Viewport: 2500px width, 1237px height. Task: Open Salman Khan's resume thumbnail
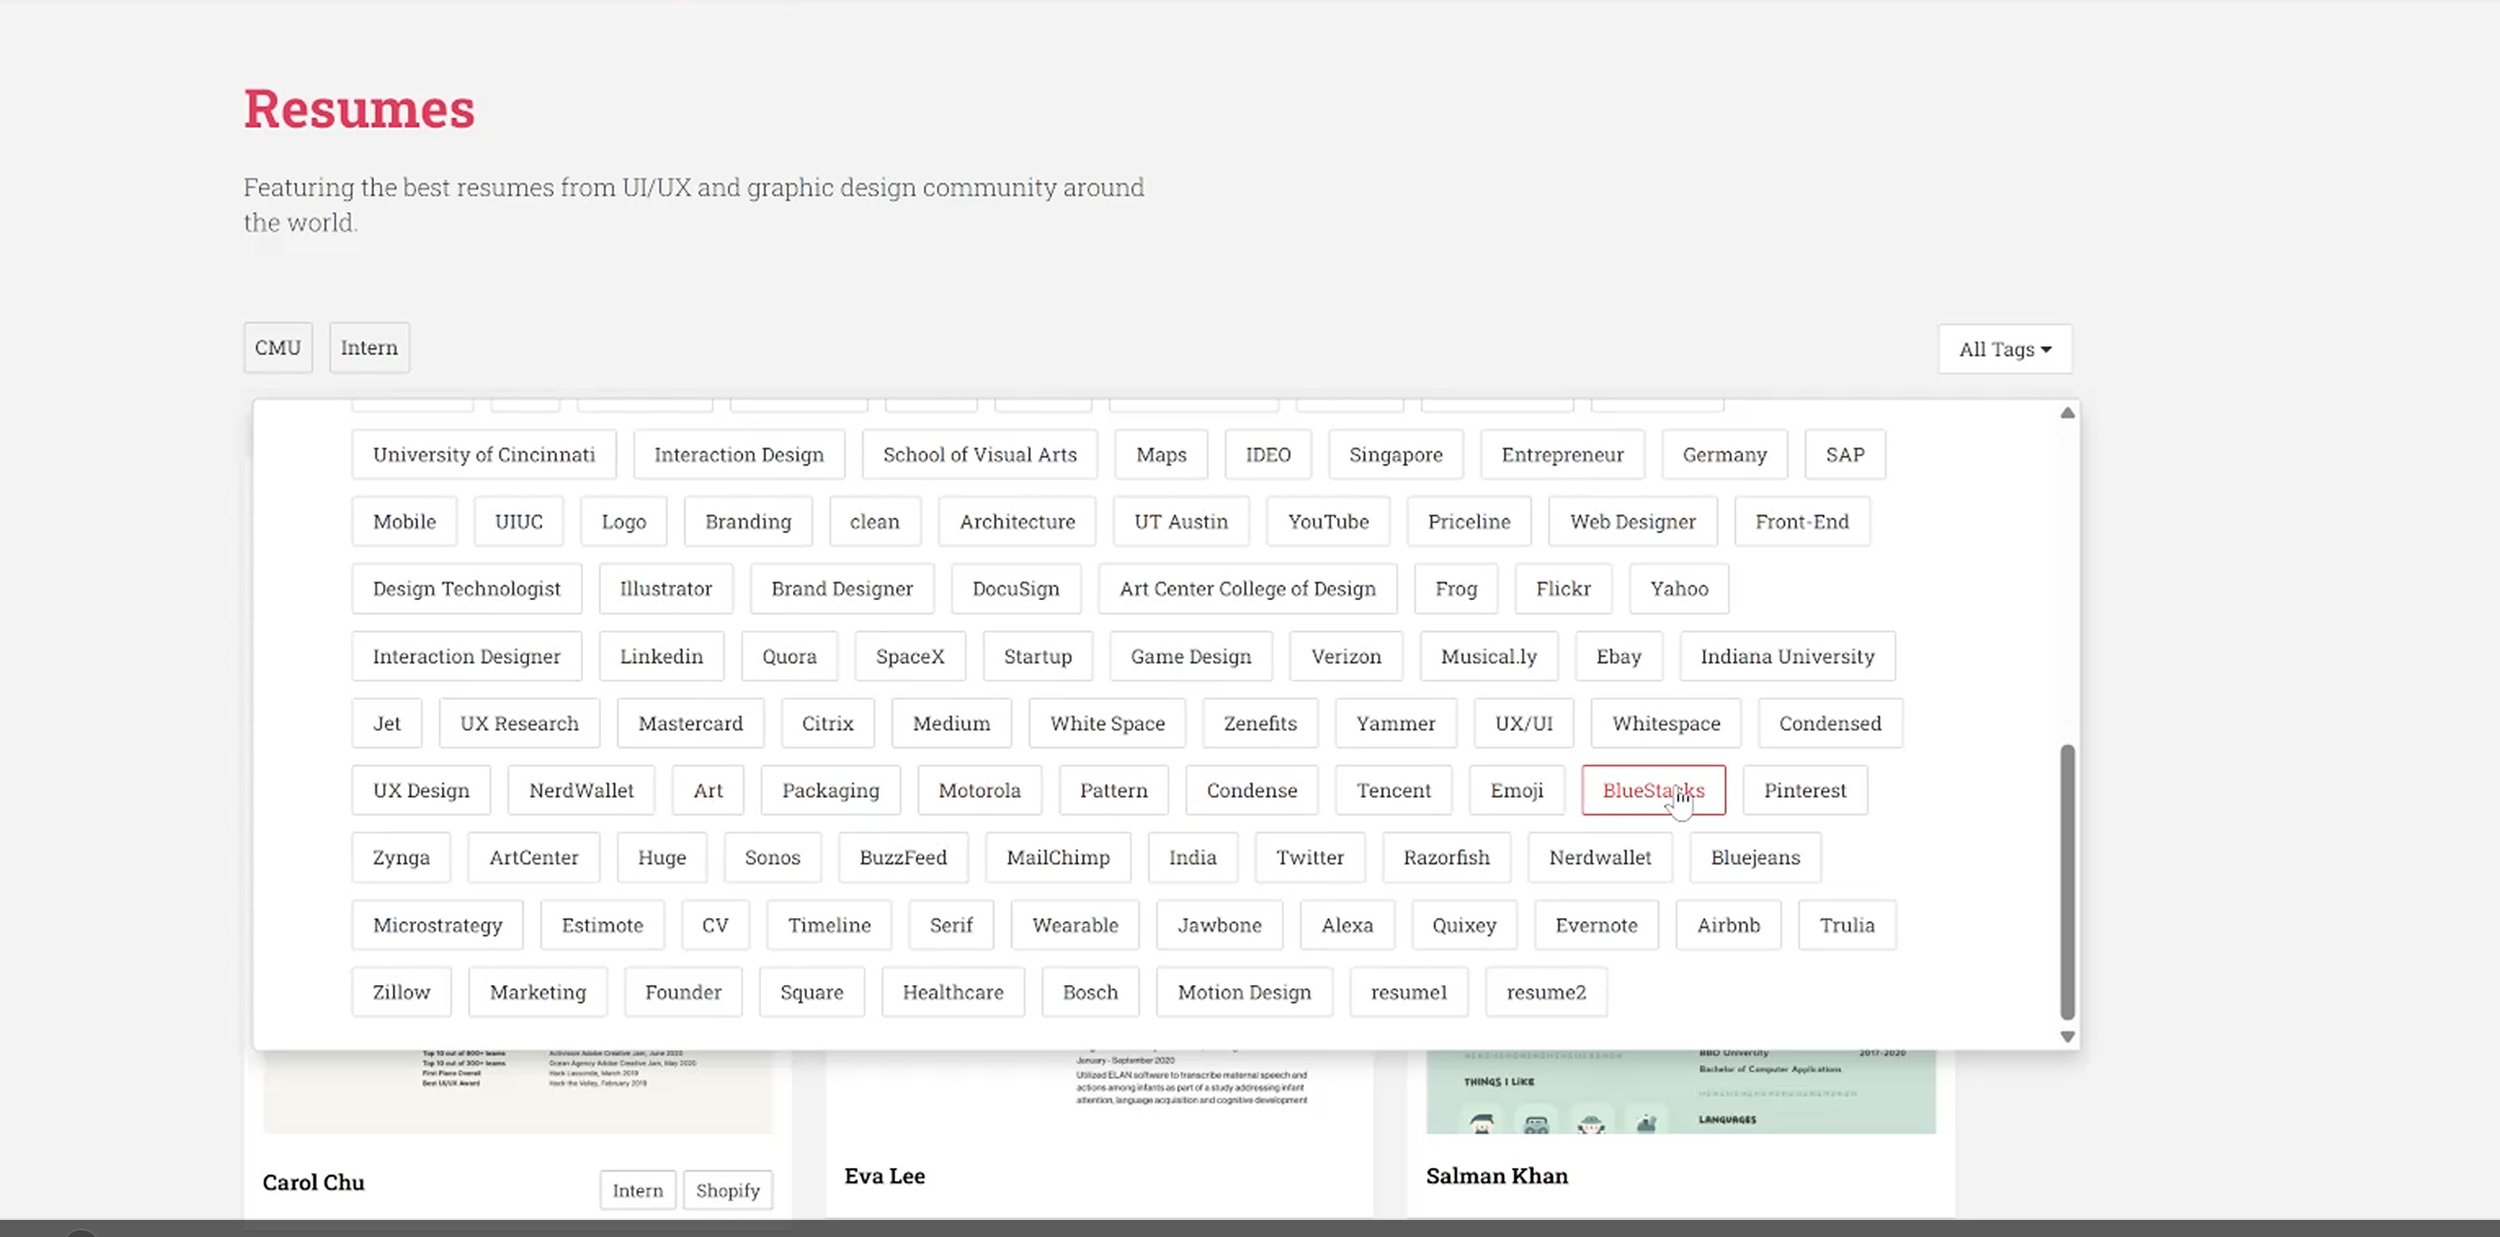(1680, 1092)
